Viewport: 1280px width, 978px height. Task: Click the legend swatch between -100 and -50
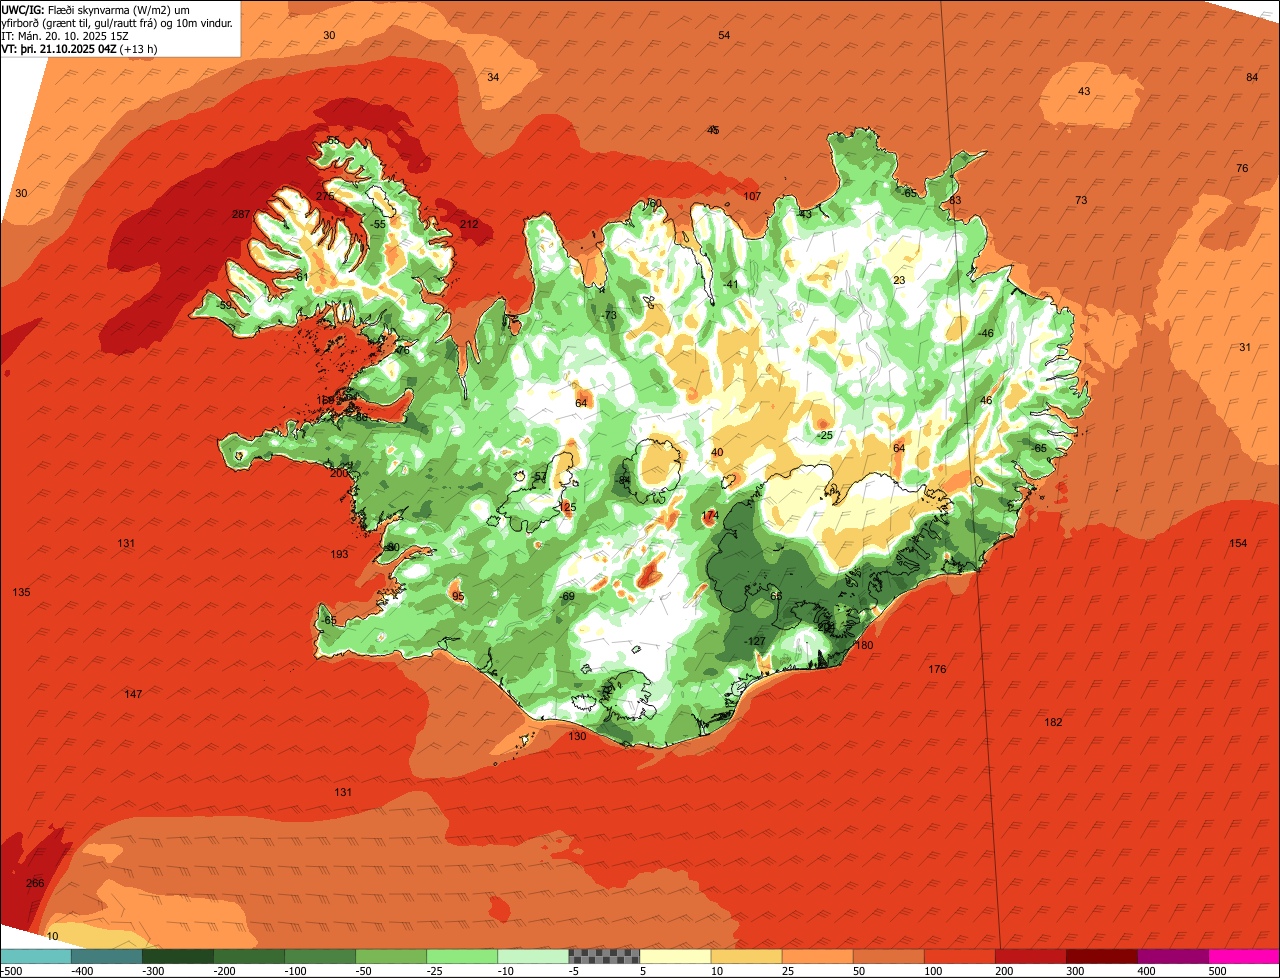pos(320,956)
